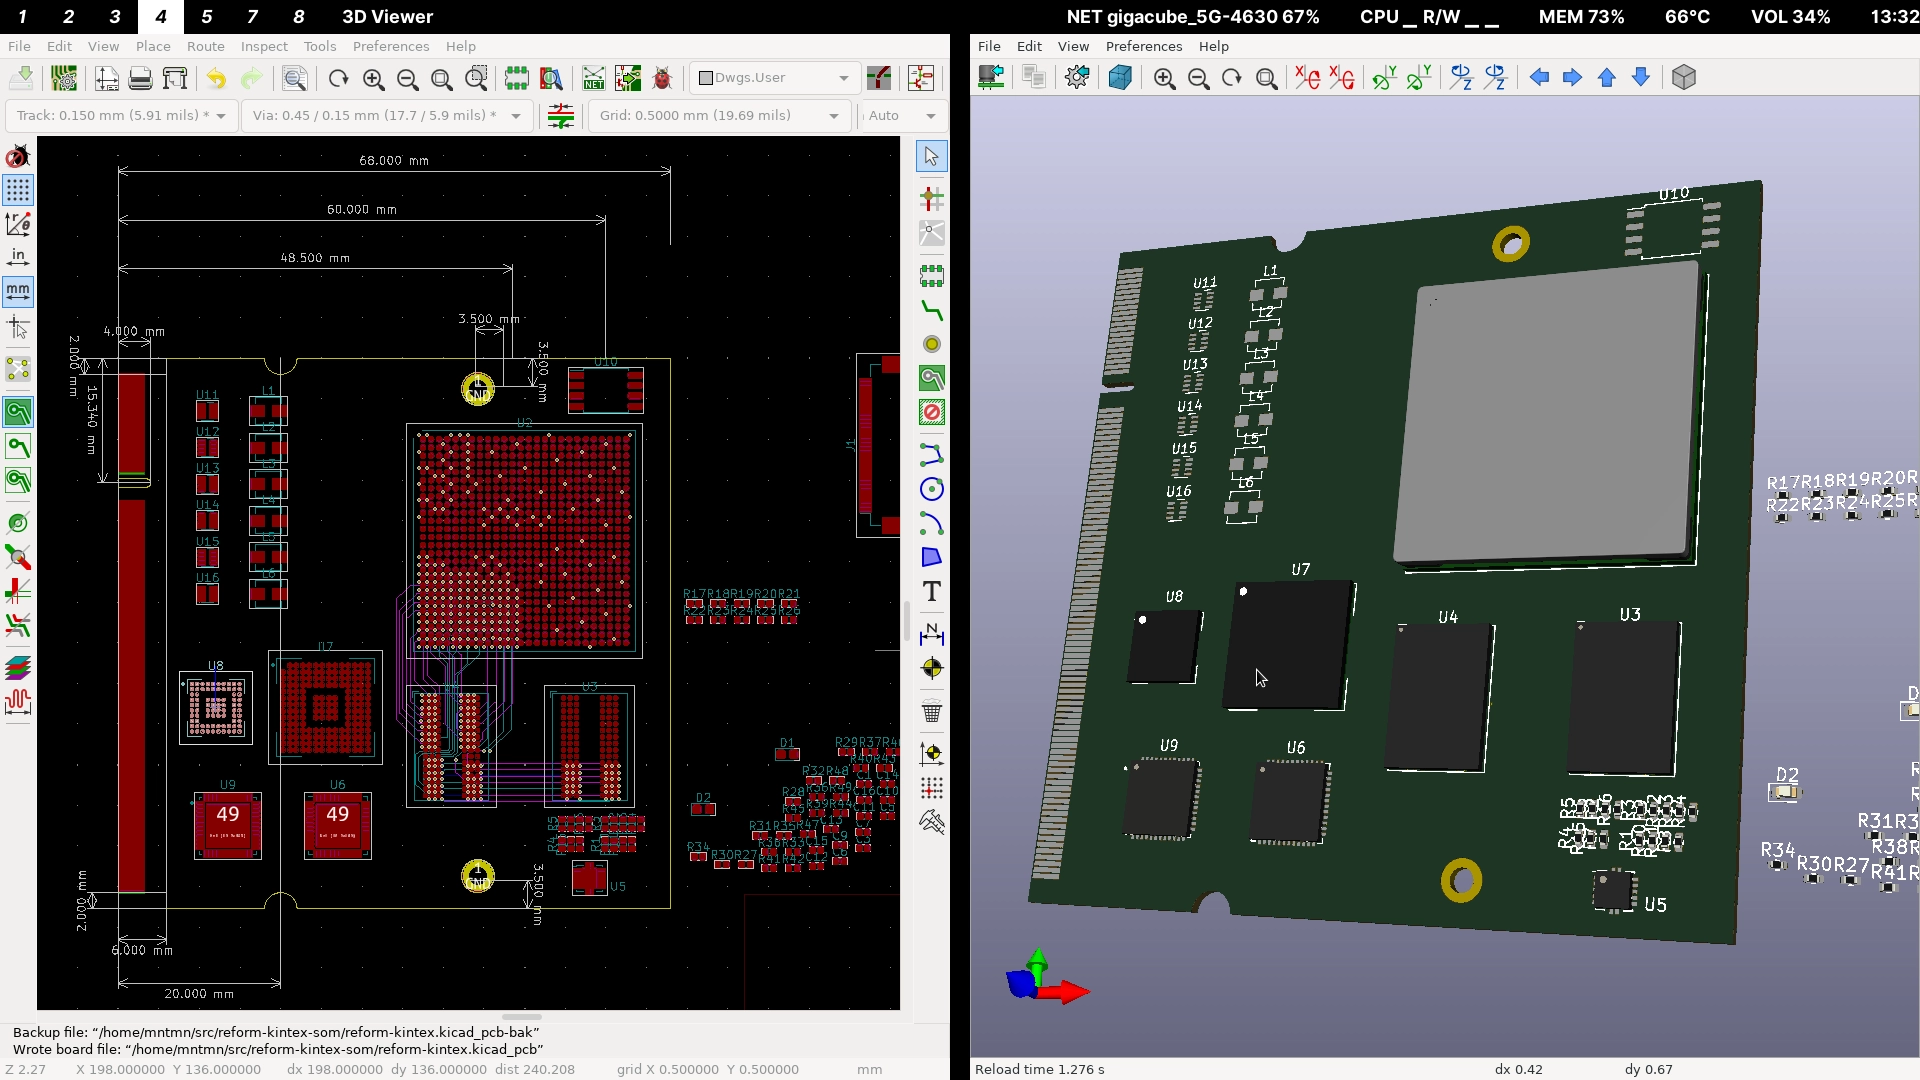
Task: Run Design Rules Checker ladybug icon
Action: (x=662, y=78)
